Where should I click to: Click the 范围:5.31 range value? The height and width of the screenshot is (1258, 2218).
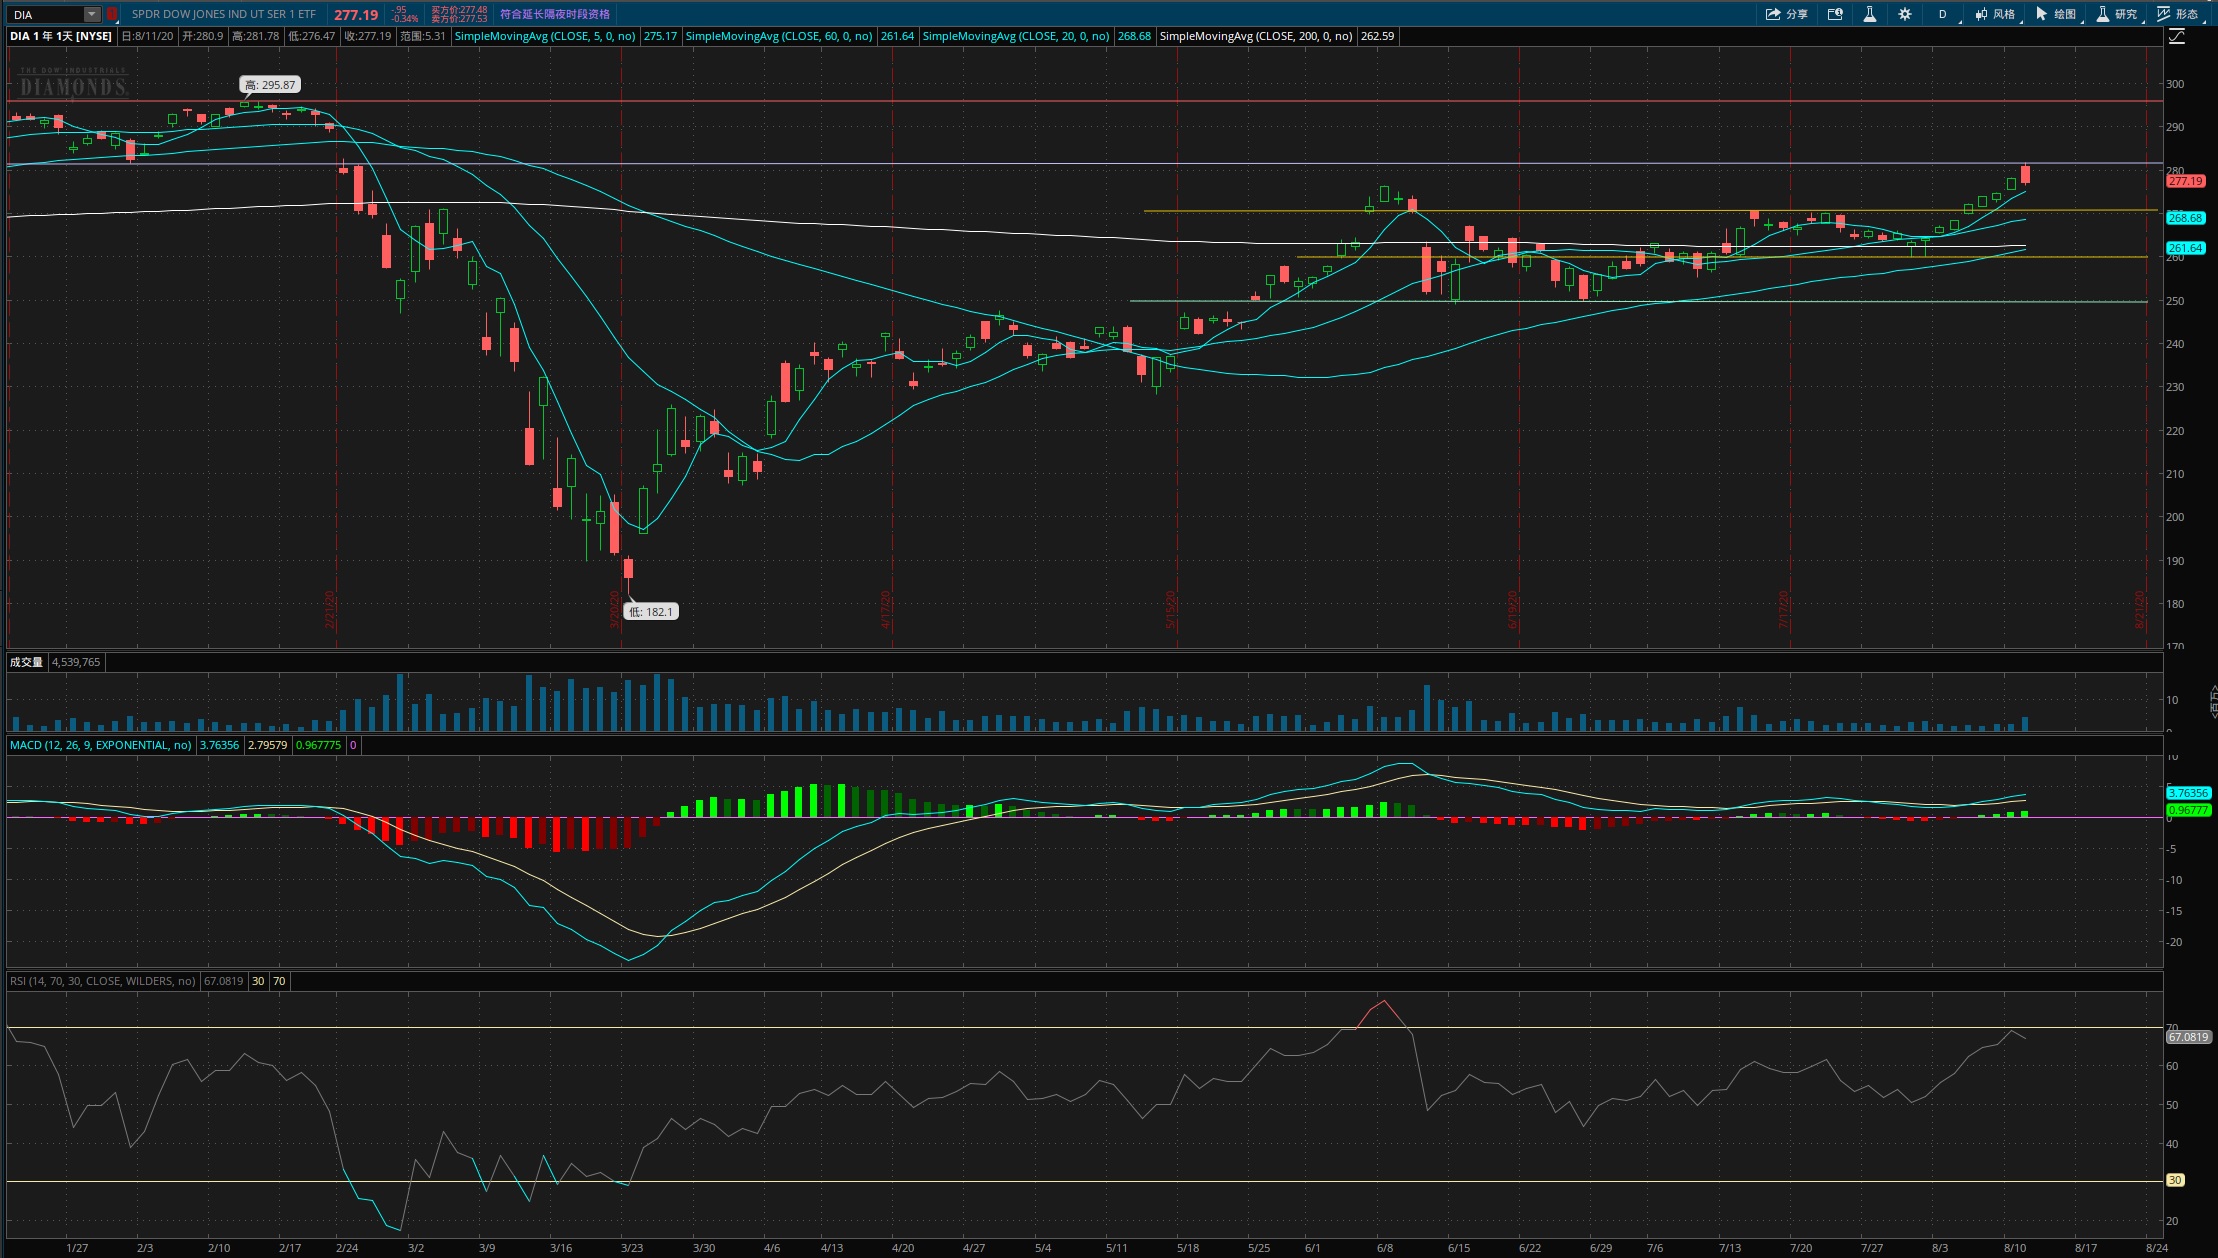(422, 36)
